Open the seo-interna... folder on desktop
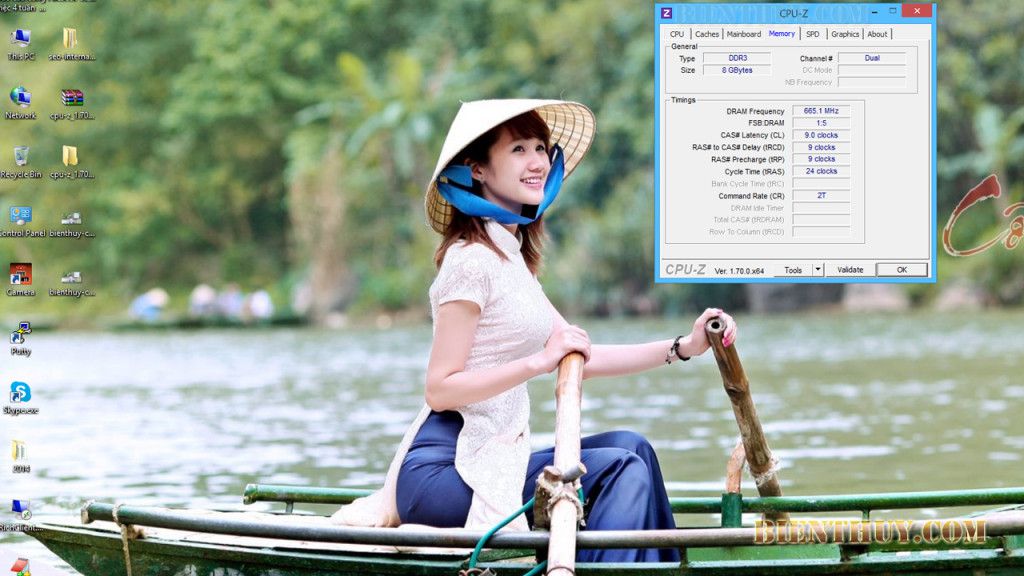This screenshot has width=1024, height=576. click(71, 44)
